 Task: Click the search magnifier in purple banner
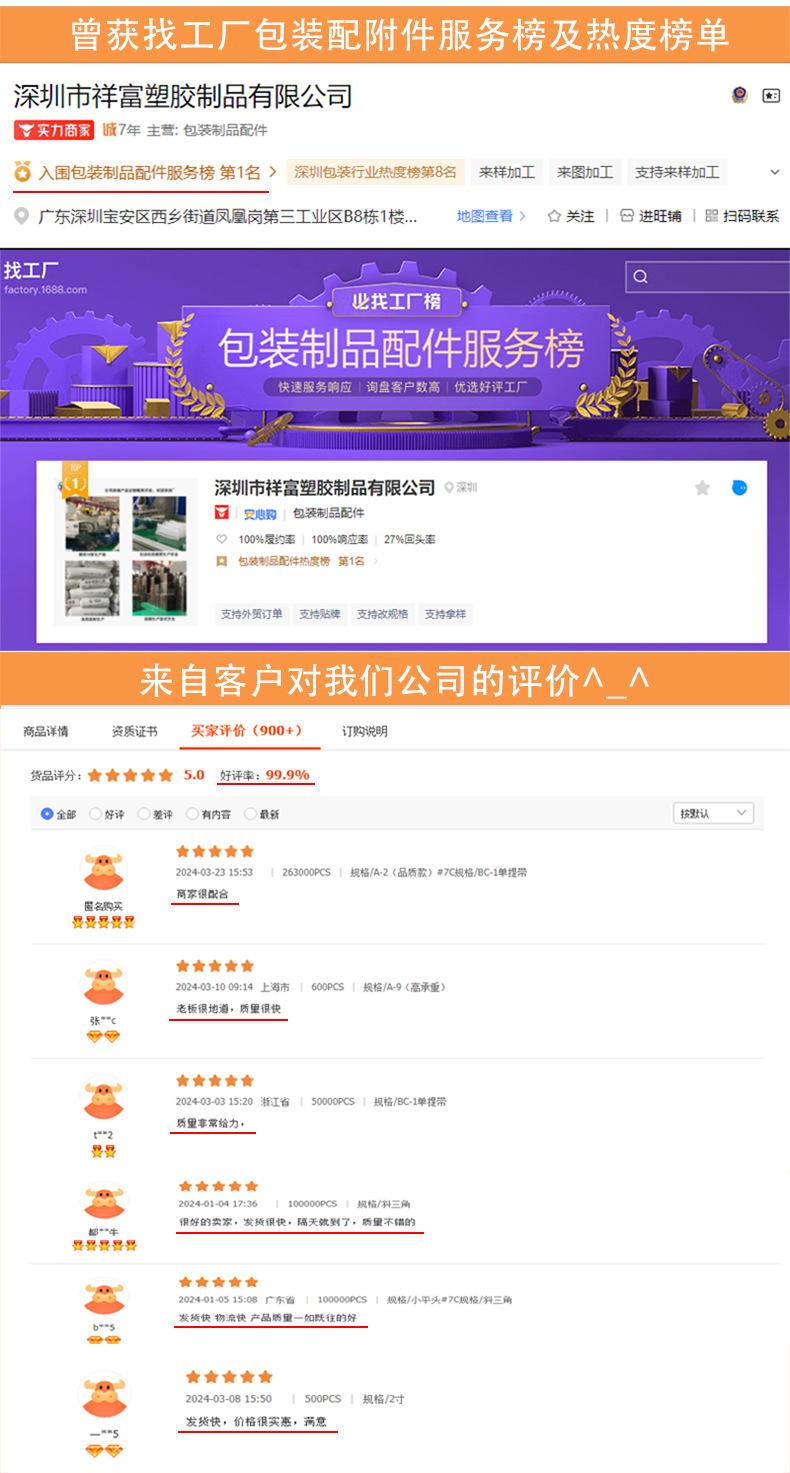coord(641,277)
